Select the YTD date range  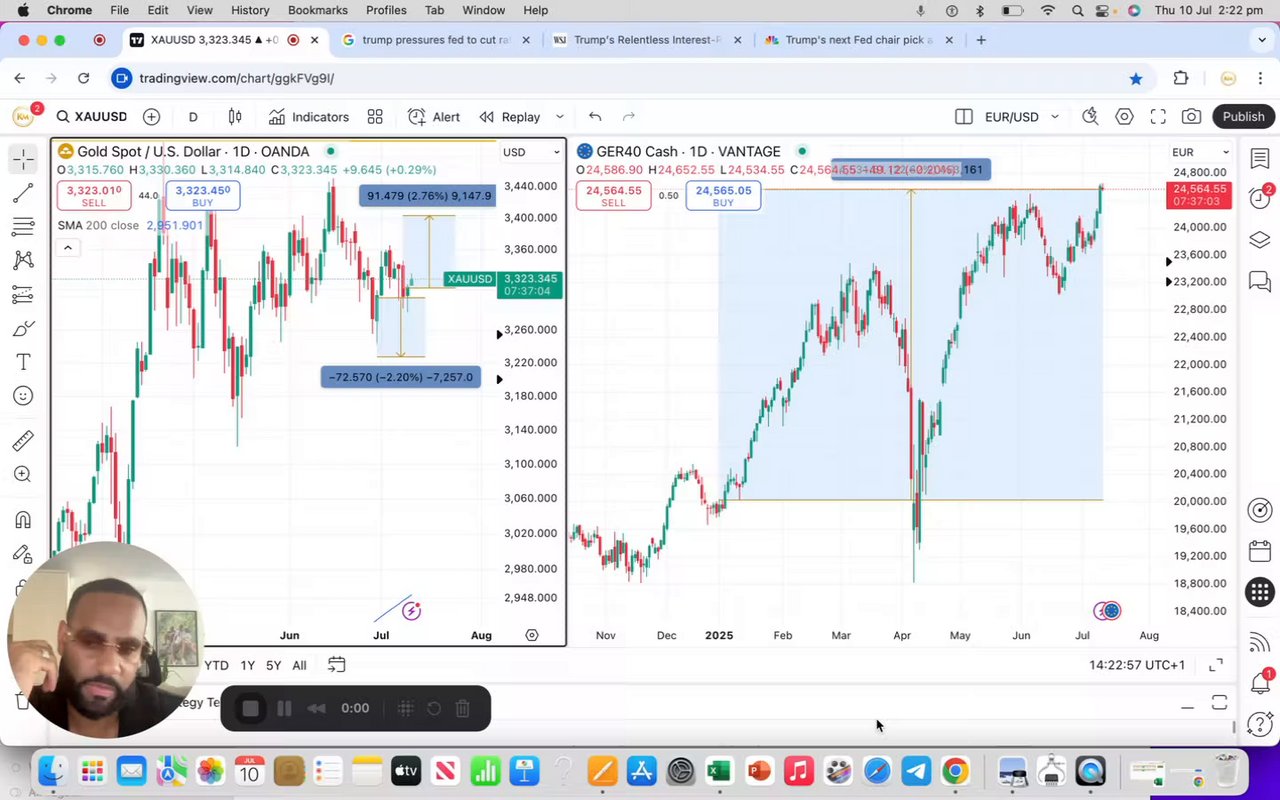click(x=216, y=665)
